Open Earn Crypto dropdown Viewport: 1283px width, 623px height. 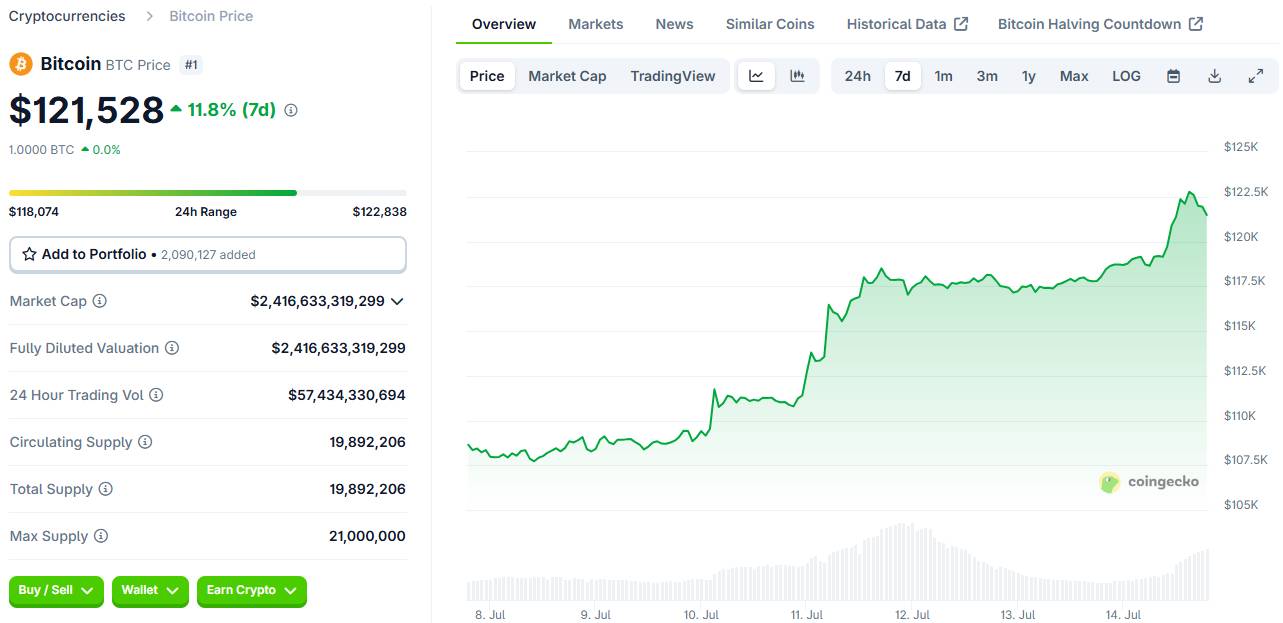point(252,591)
